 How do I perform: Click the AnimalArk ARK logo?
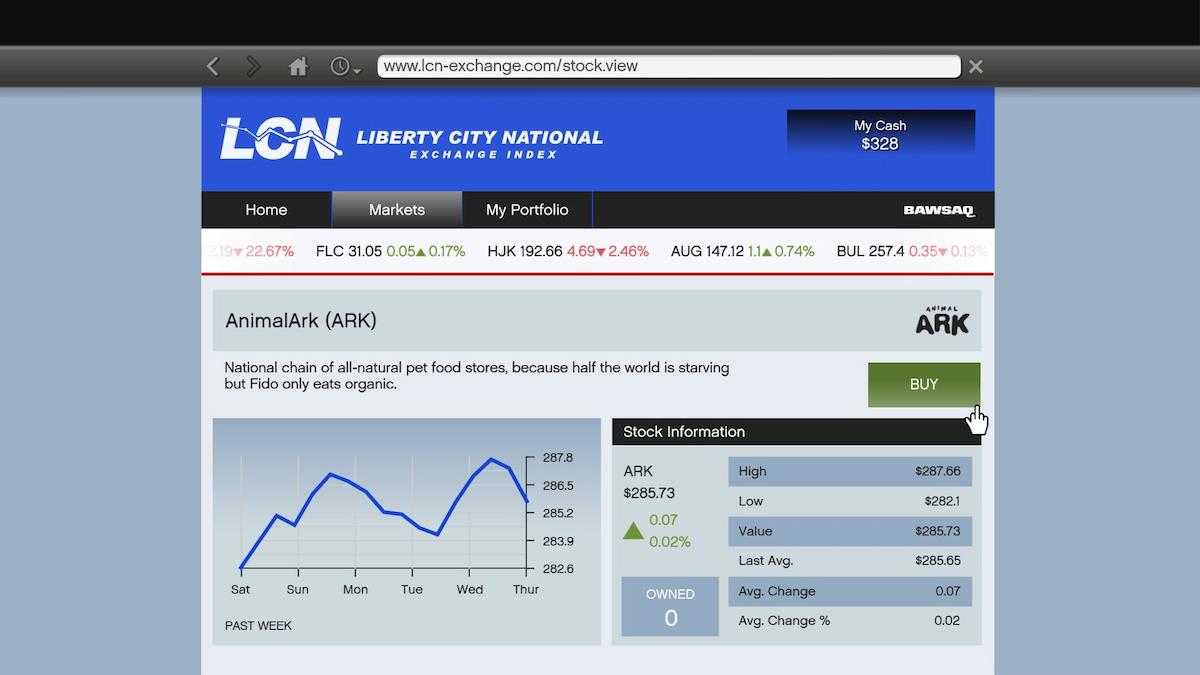point(942,321)
